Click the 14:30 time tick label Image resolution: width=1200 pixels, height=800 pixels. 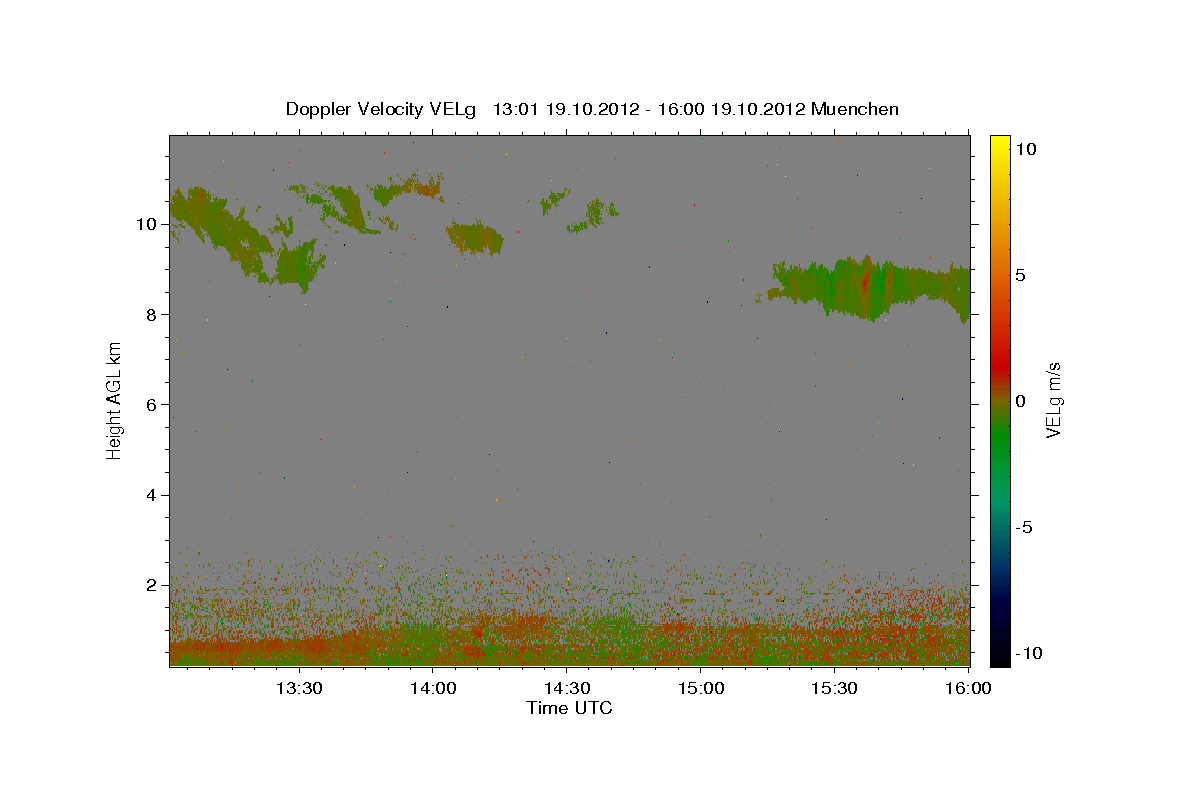566,689
